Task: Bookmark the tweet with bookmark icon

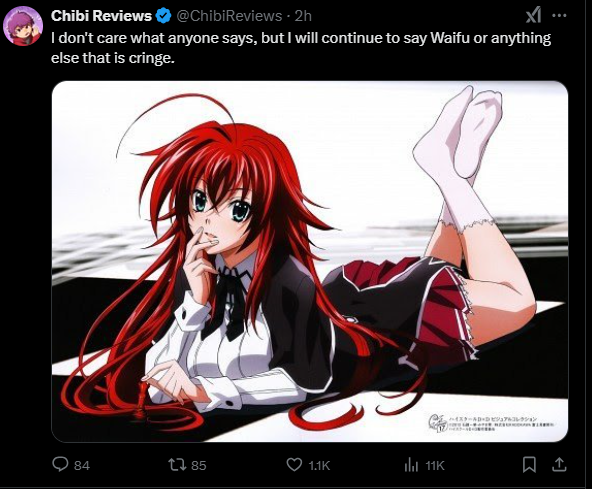Action: [x=529, y=465]
